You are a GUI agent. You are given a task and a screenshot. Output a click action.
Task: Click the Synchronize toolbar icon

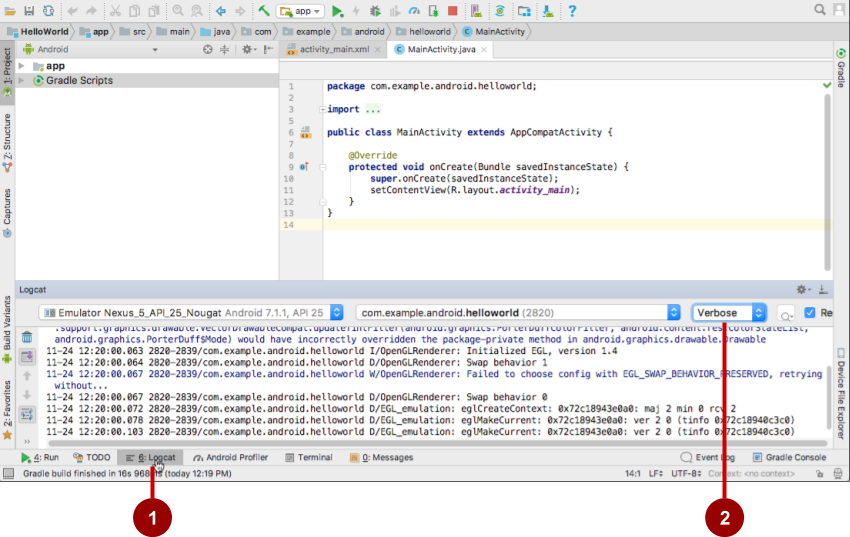click(x=49, y=11)
